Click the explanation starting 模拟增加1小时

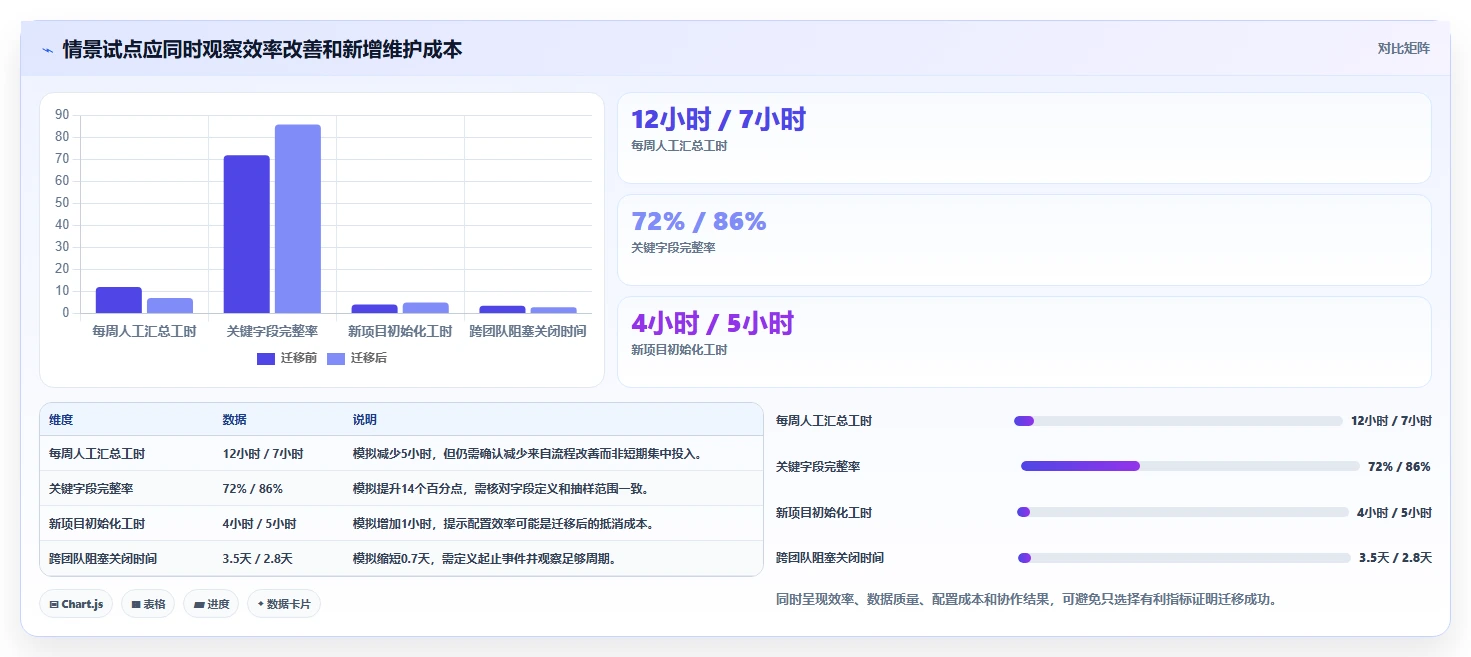[504, 524]
